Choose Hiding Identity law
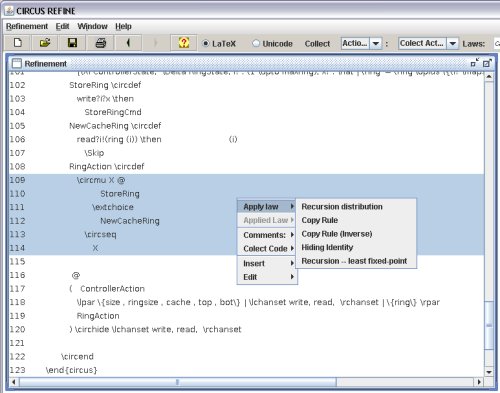The image size is (500, 393). [x=356, y=247]
